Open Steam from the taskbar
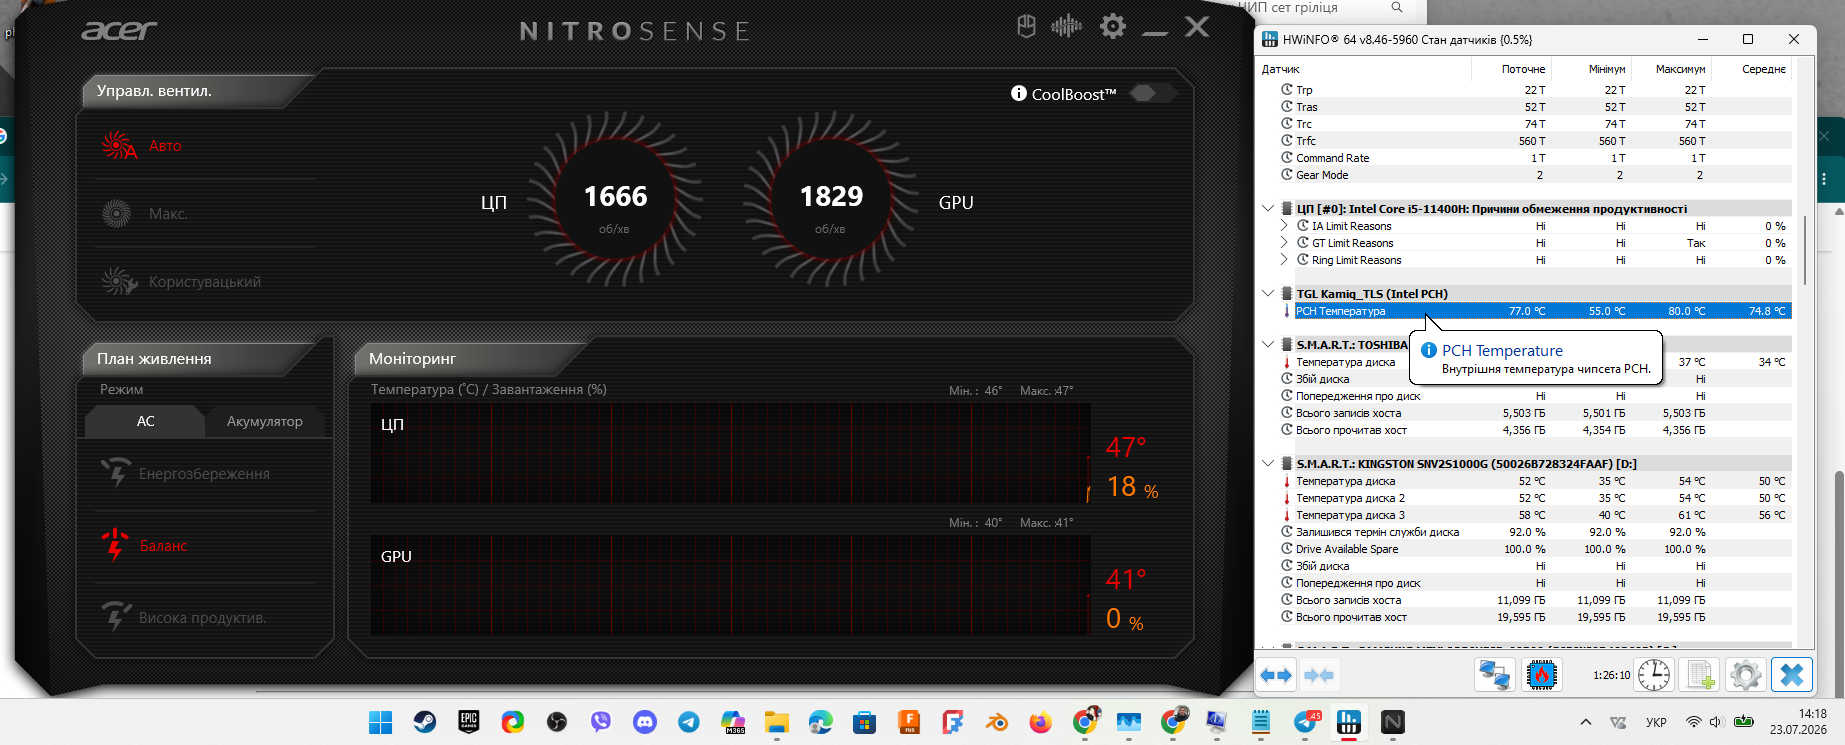 pos(425,722)
